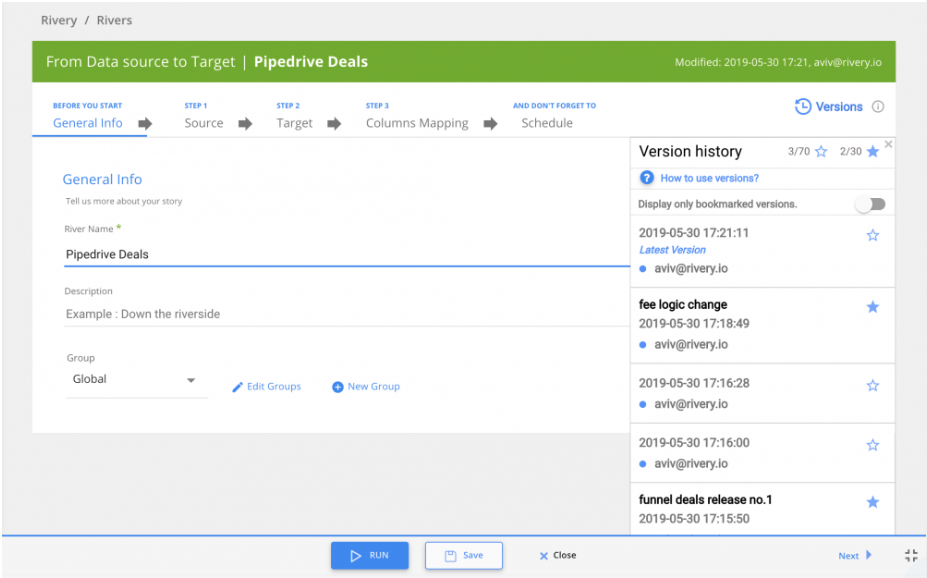Create a New Group
Screen dimensions: 927x578
(374, 387)
